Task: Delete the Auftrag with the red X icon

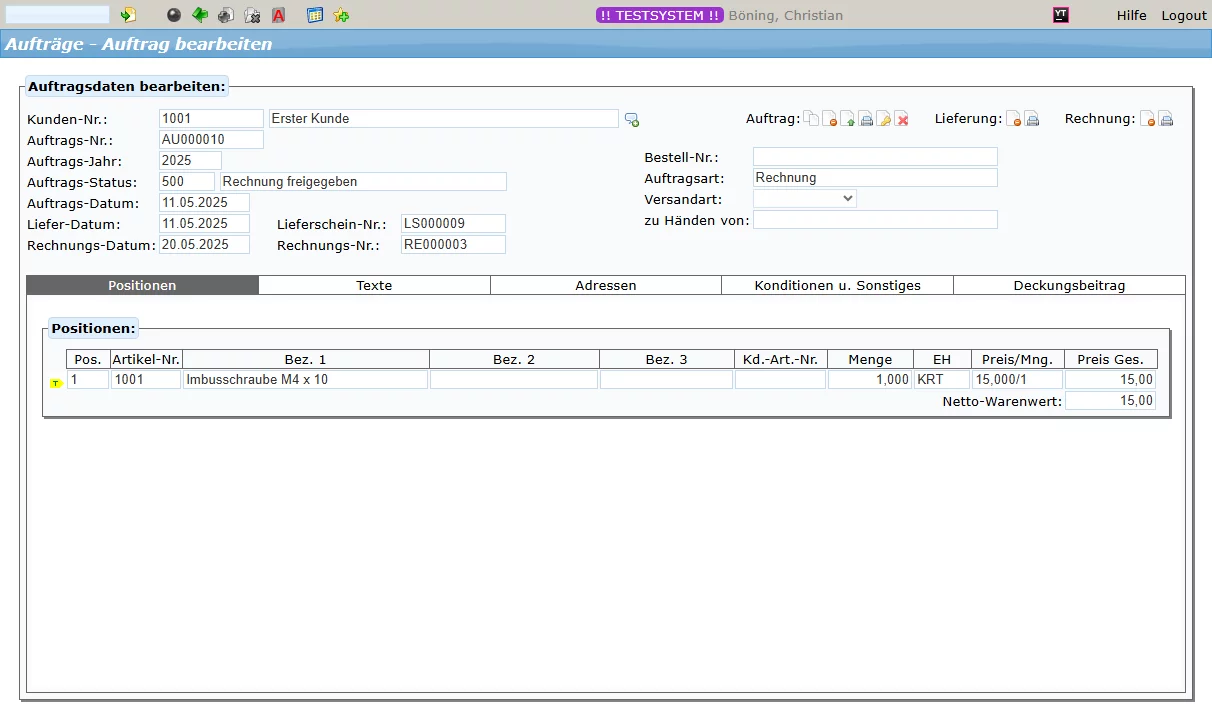Action: click(902, 119)
